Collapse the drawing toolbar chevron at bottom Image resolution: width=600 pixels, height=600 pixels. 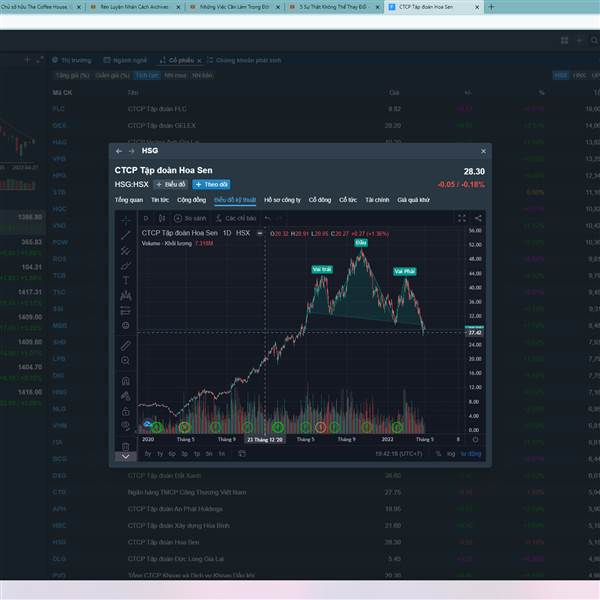tap(126, 456)
